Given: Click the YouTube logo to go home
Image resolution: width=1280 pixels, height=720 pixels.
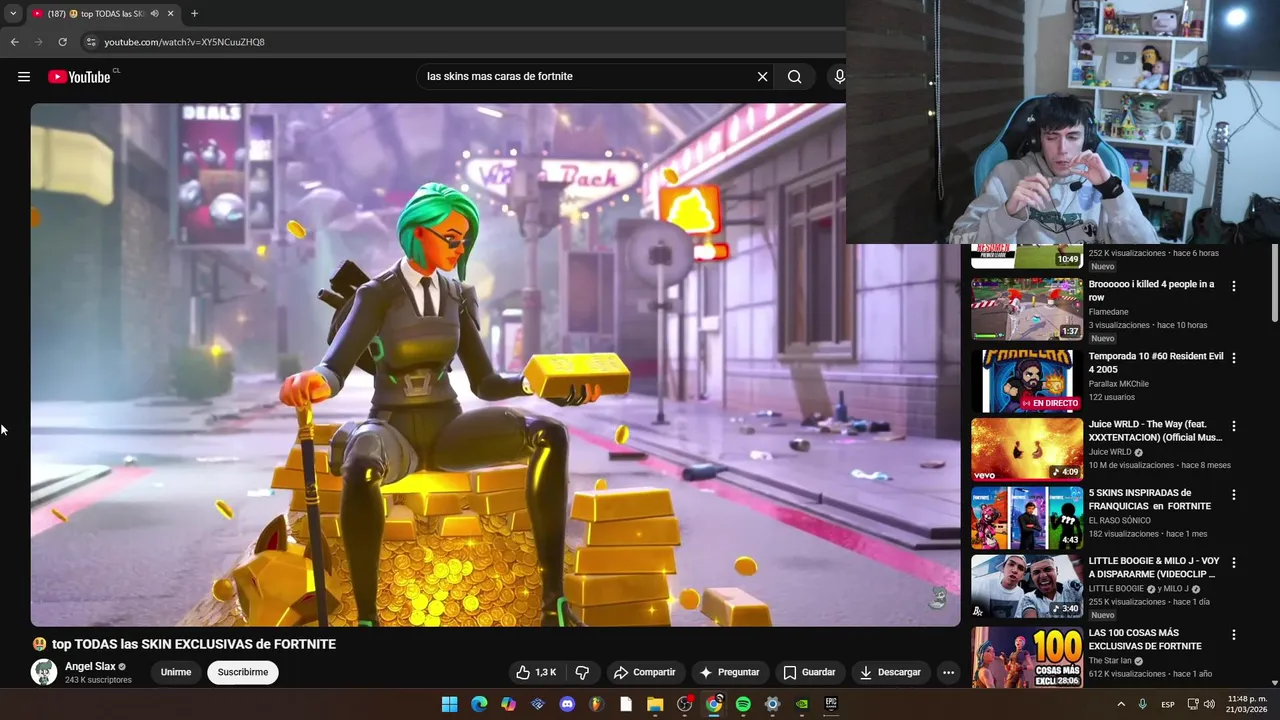Looking at the screenshot, I should [x=79, y=77].
